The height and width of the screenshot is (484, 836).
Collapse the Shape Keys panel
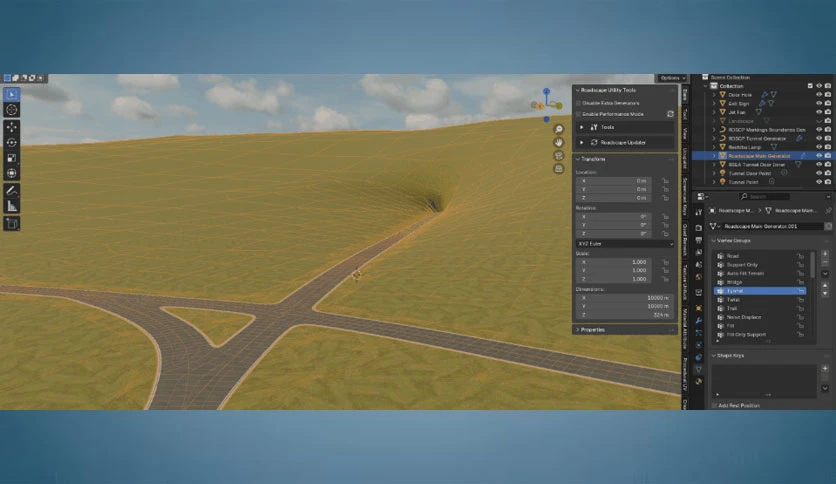point(714,356)
